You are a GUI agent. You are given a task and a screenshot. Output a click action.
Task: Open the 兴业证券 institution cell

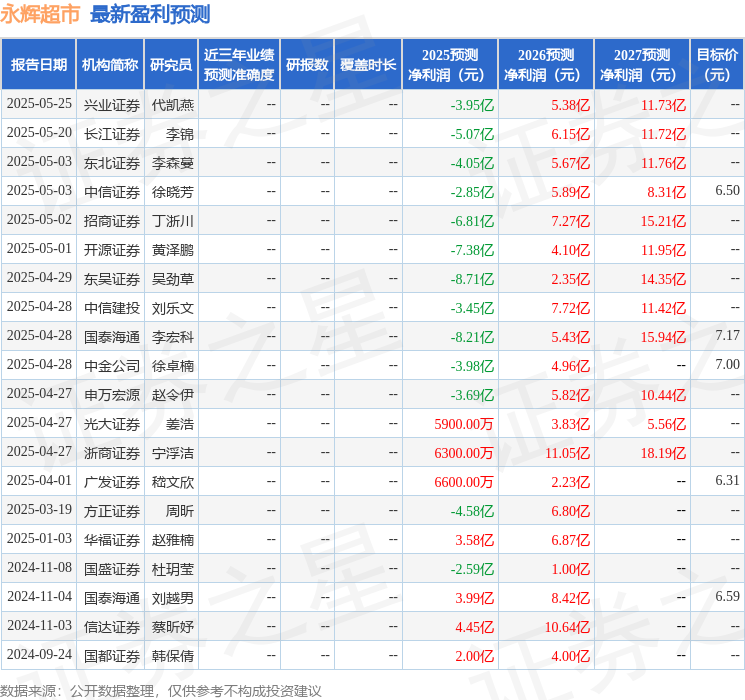111,104
